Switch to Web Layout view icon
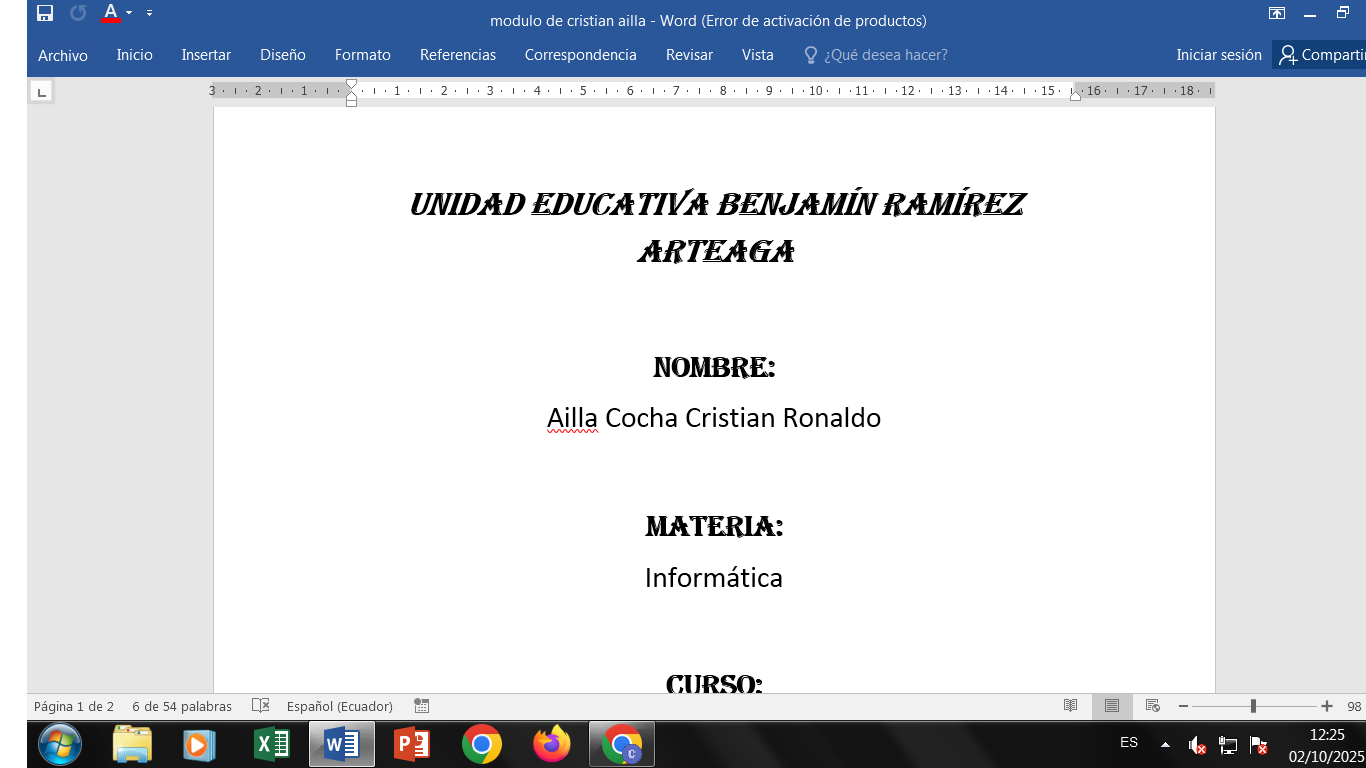The height and width of the screenshot is (768, 1366). click(x=1152, y=706)
